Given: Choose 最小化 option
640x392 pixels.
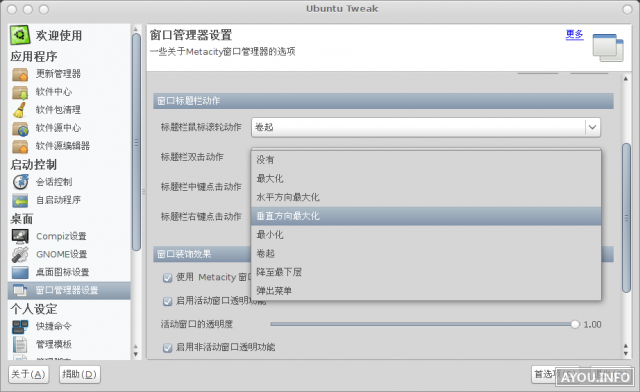Looking at the screenshot, I should click(x=426, y=235).
